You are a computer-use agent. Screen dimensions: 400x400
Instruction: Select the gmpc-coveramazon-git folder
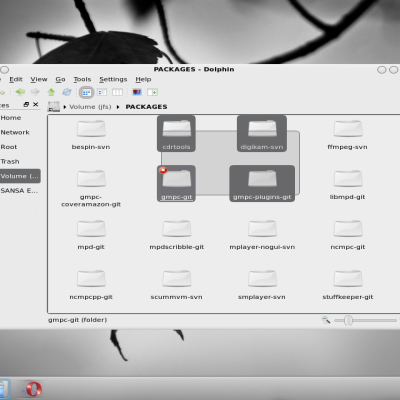tap(91, 188)
